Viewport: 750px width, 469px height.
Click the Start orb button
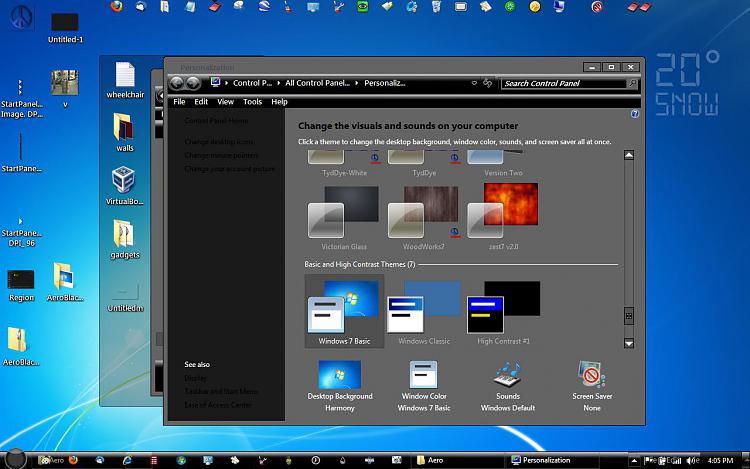coord(15,459)
